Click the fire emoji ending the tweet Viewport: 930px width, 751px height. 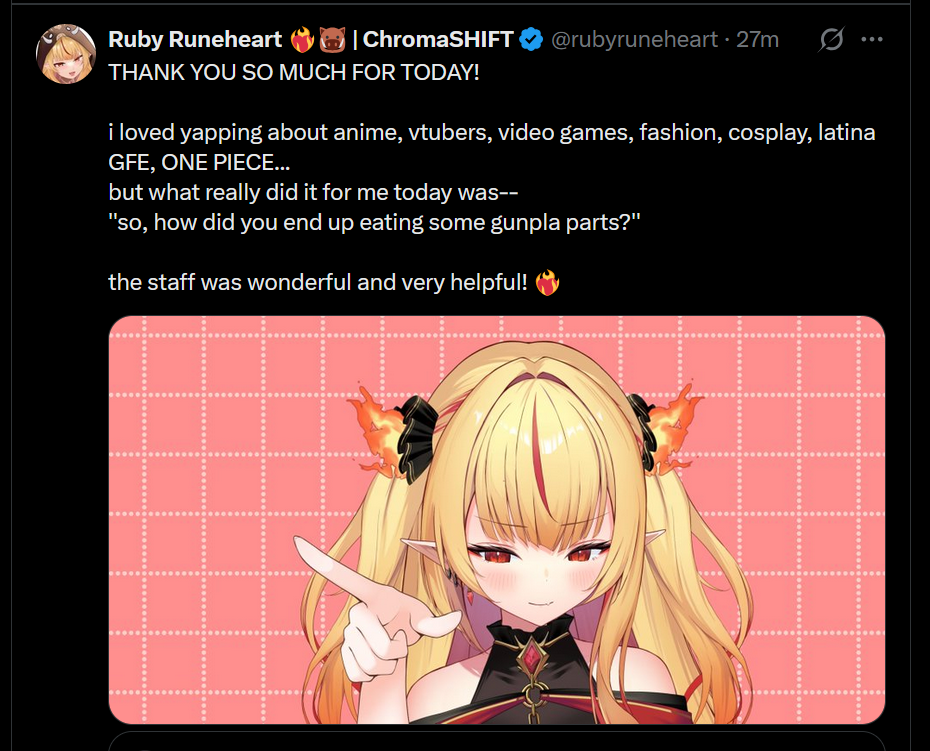tap(547, 282)
